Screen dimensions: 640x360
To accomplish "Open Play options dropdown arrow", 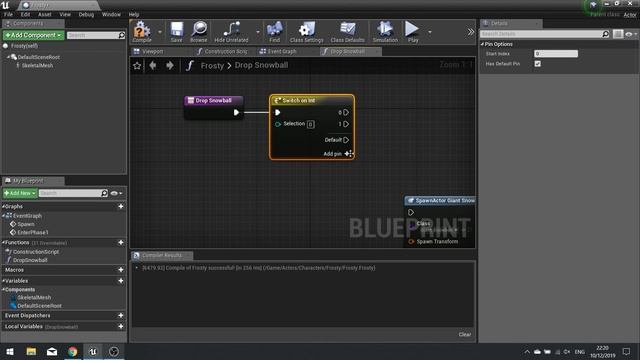I will click(429, 32).
